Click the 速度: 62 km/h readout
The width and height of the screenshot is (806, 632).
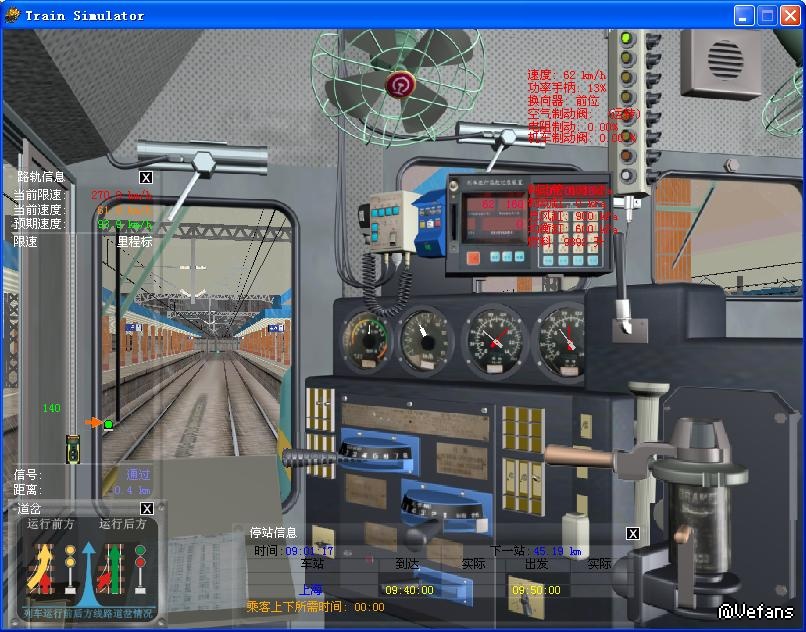566,75
